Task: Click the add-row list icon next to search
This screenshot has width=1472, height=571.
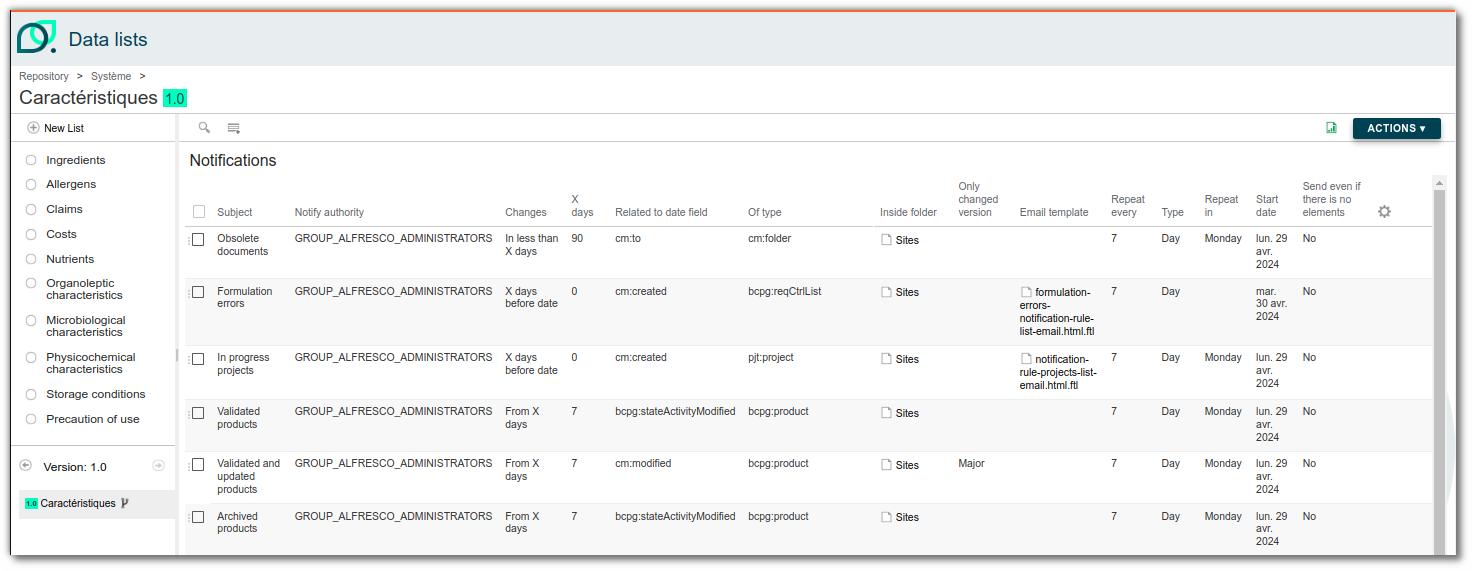Action: [x=234, y=128]
